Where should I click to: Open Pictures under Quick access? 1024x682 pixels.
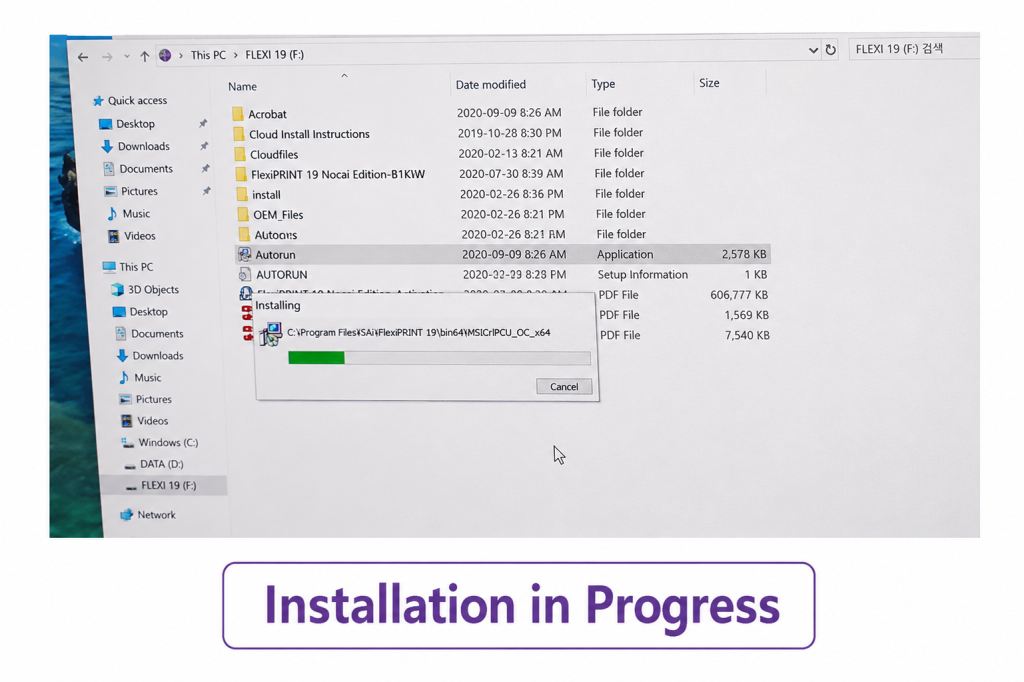click(x=131, y=191)
